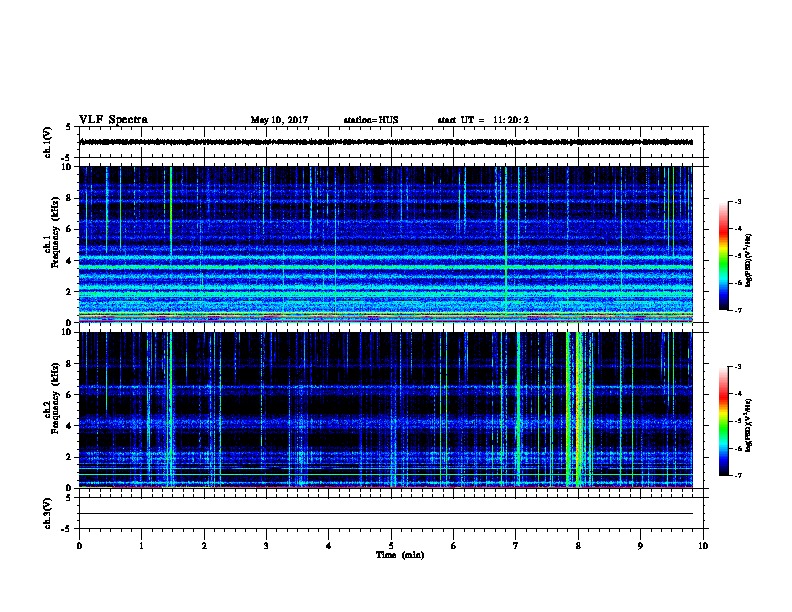Click the "-3" label on ch.1 color scale
This screenshot has height=612, width=792.
[x=737, y=201]
